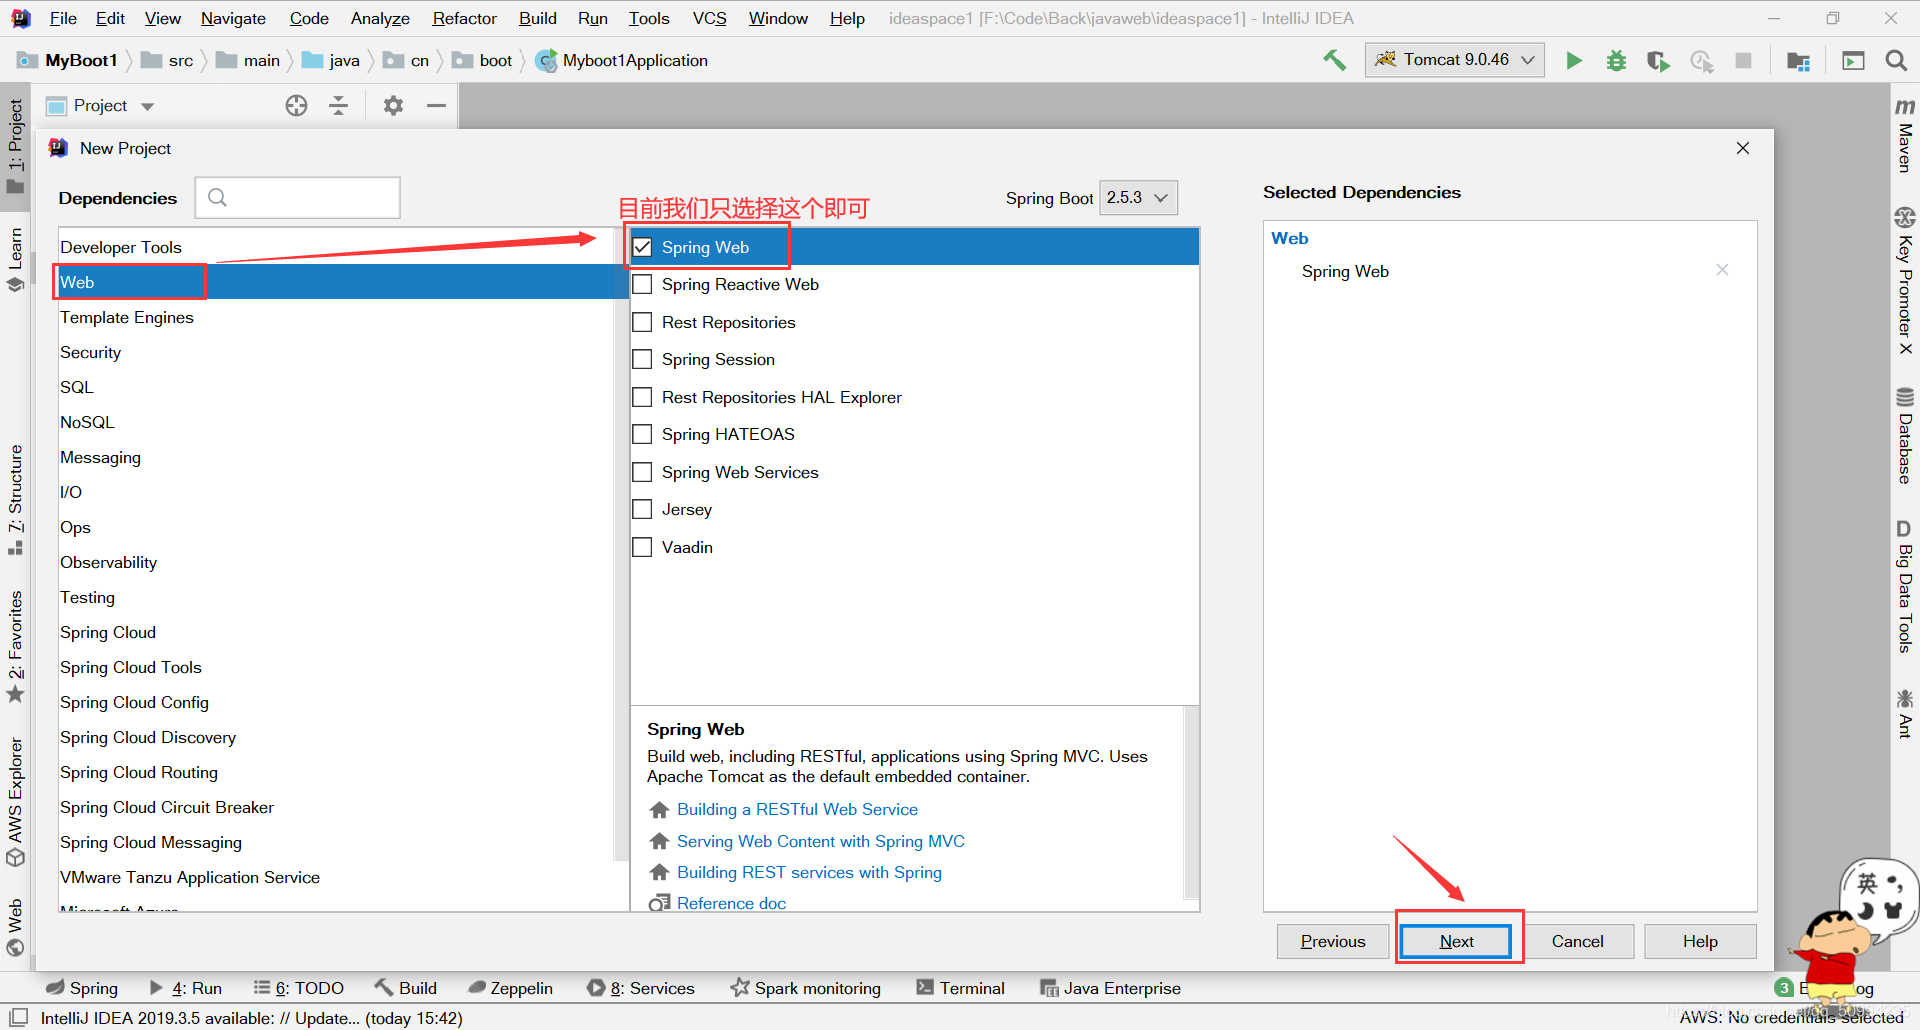Open the Favorites tool window tab

pyautogui.click(x=15, y=646)
